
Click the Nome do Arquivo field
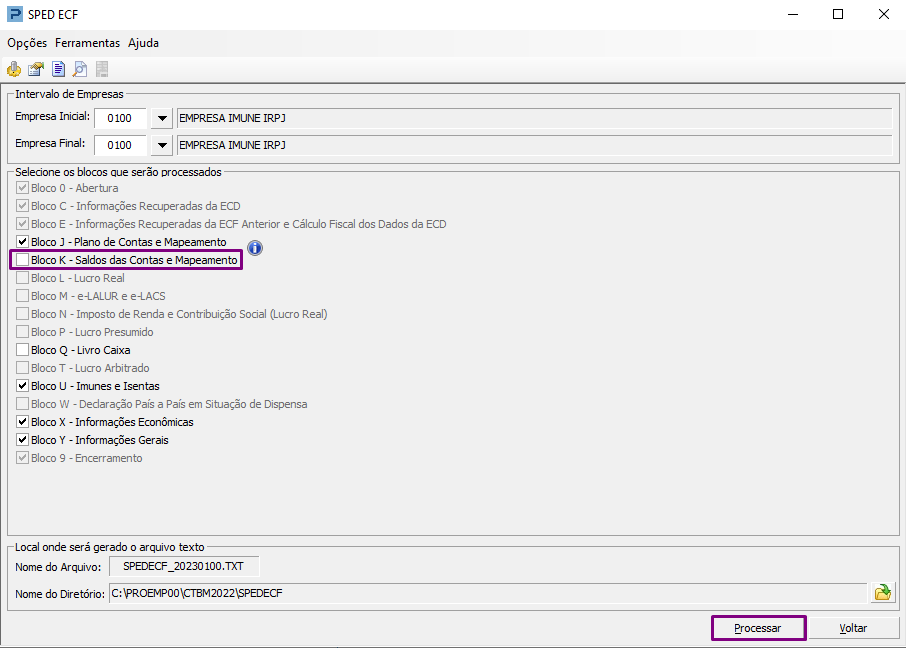[x=184, y=566]
